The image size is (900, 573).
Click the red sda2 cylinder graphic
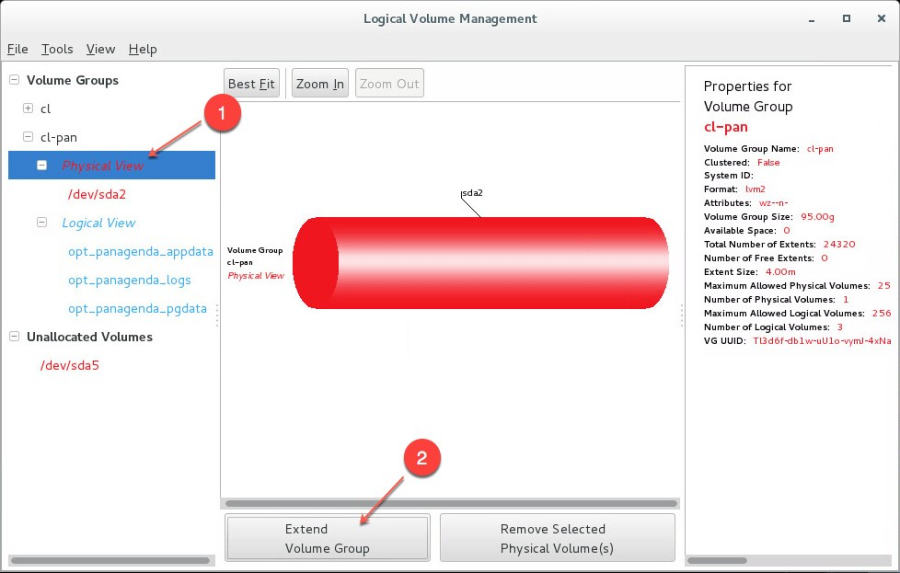coord(480,262)
